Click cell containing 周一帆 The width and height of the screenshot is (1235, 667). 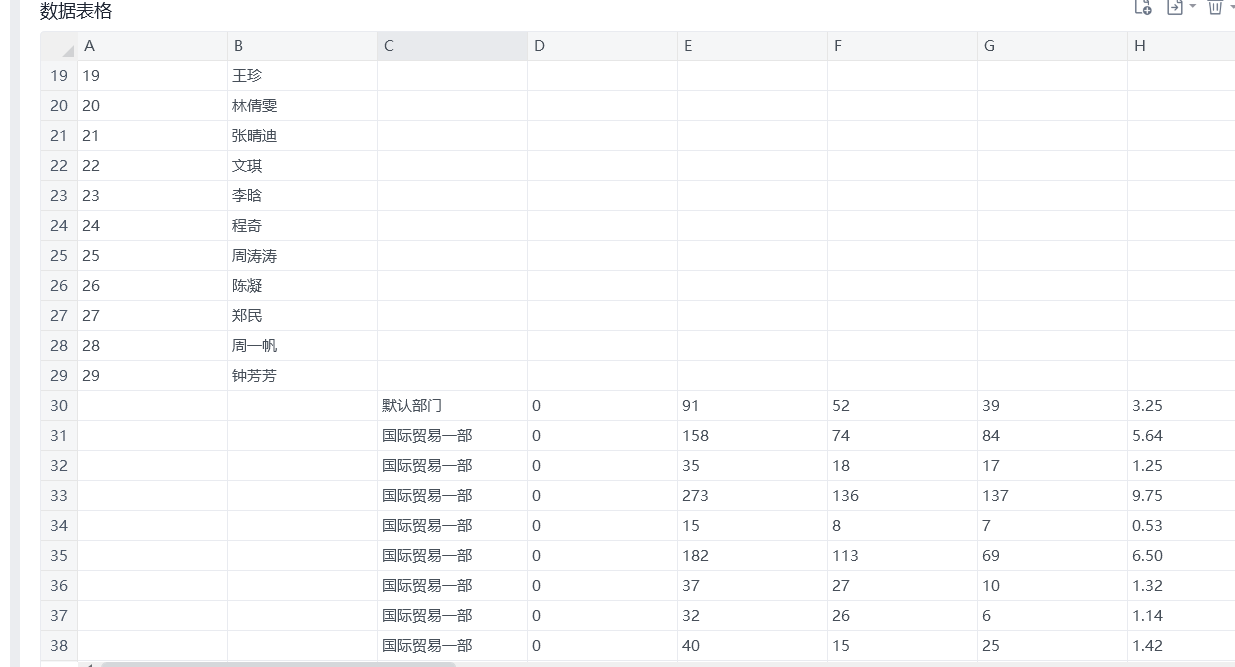point(303,346)
